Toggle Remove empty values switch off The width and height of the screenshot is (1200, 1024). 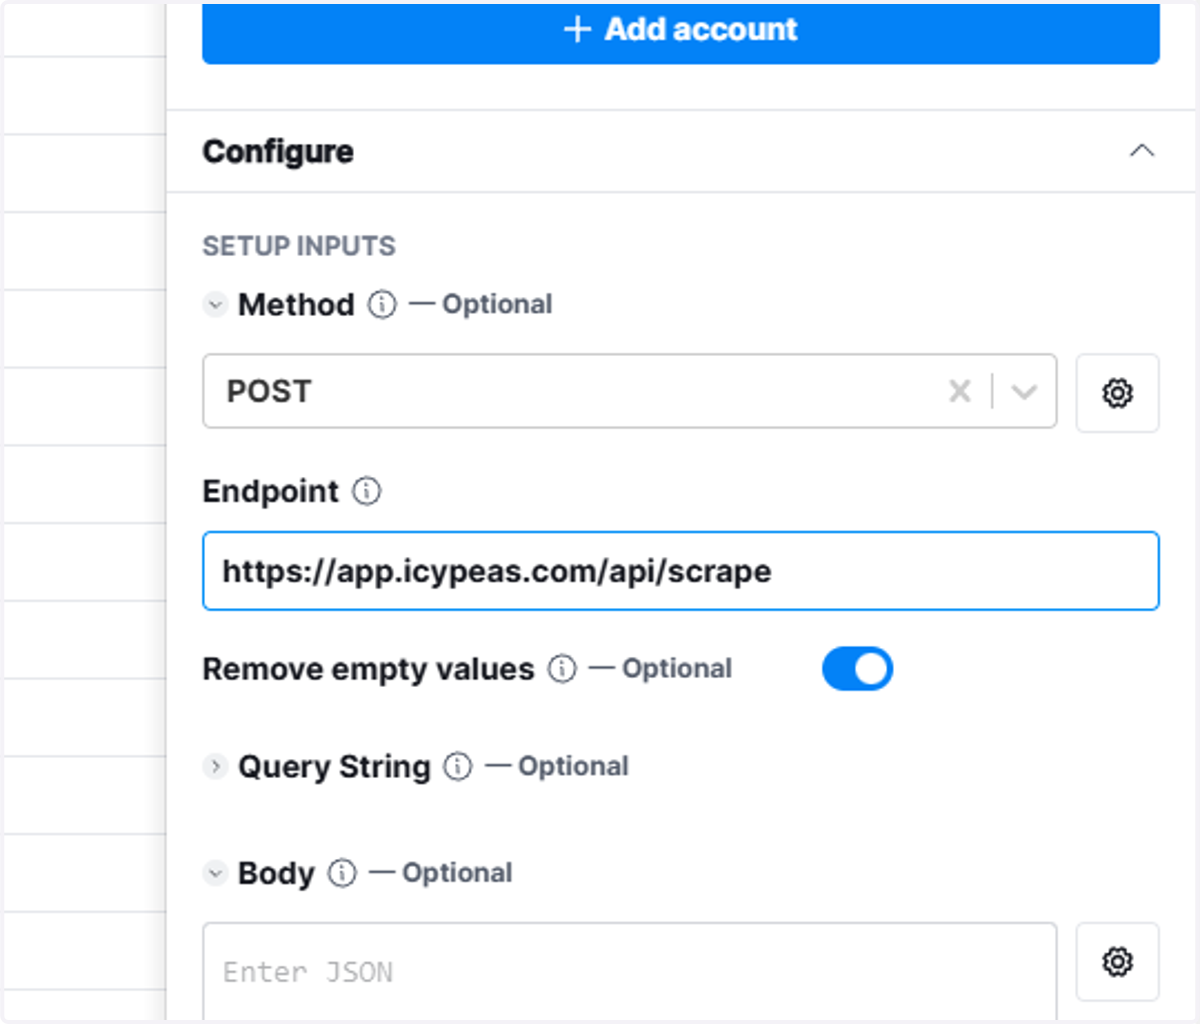857,669
